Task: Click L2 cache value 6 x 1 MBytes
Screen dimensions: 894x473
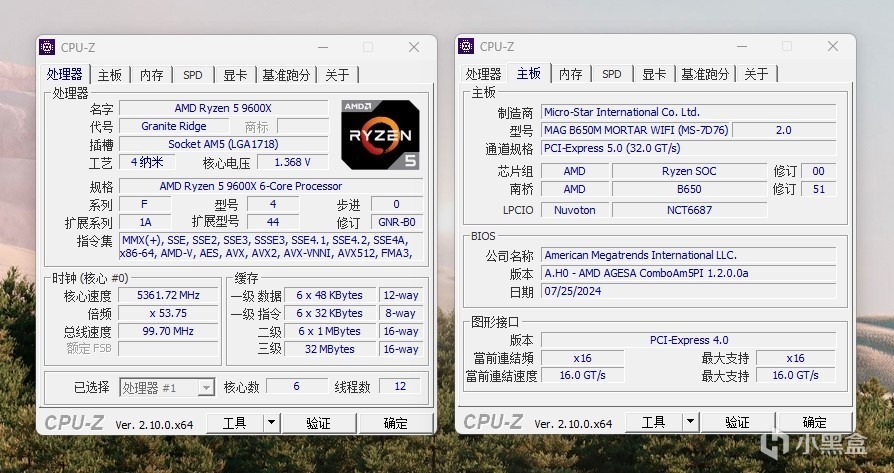Action: 330,331
